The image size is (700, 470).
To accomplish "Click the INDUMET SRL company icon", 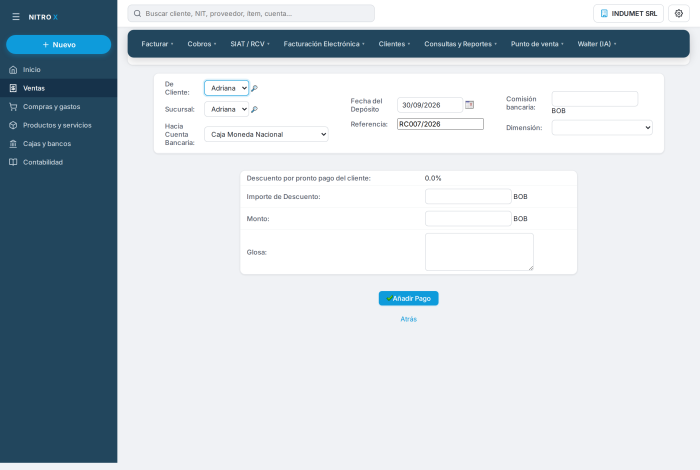I will (x=604, y=13).
